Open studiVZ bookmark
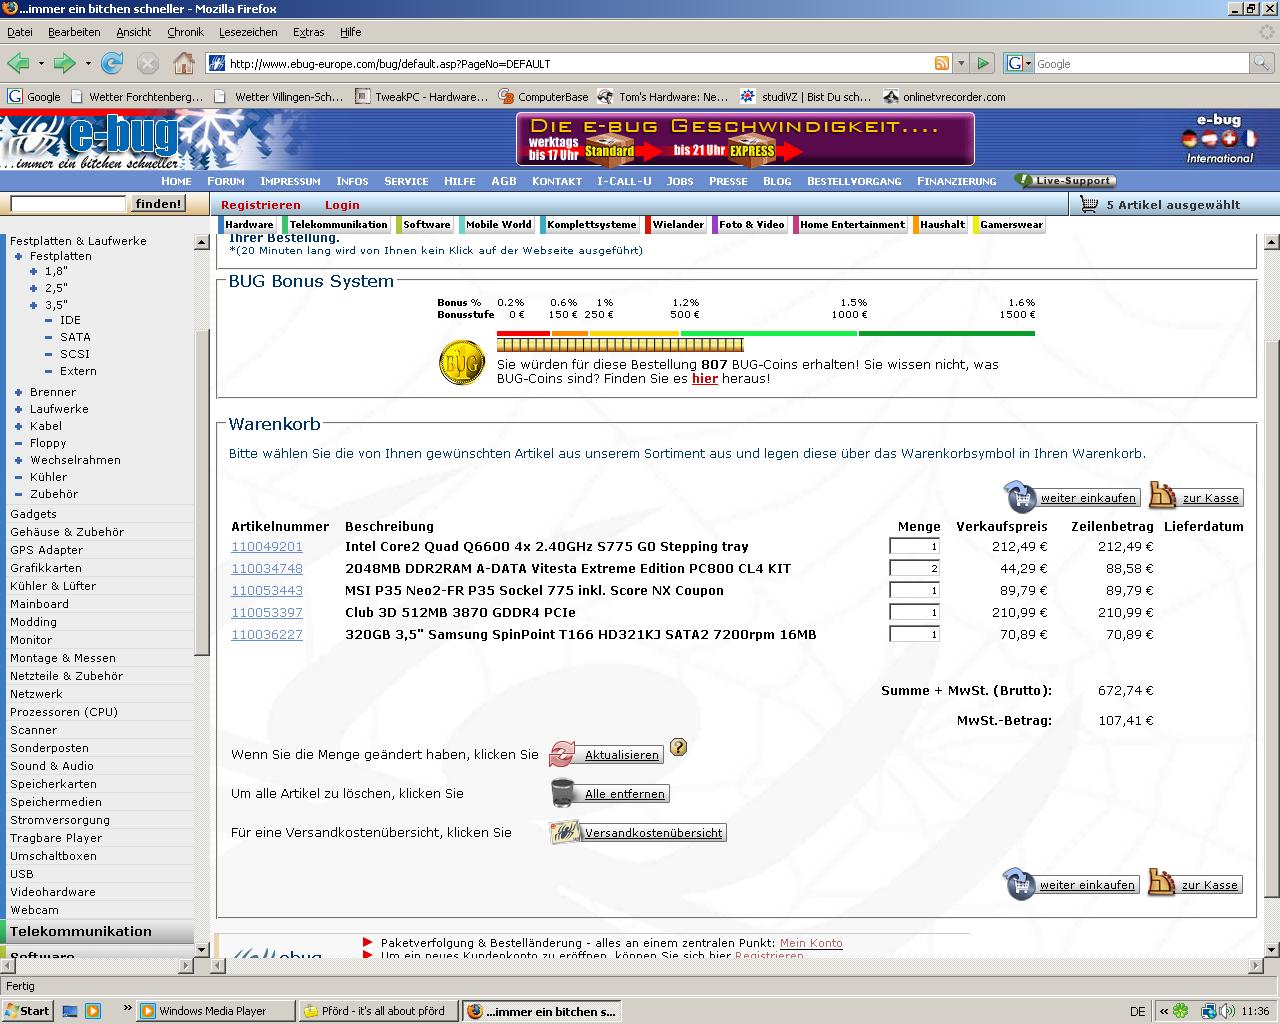1280x1024 pixels. [805, 97]
